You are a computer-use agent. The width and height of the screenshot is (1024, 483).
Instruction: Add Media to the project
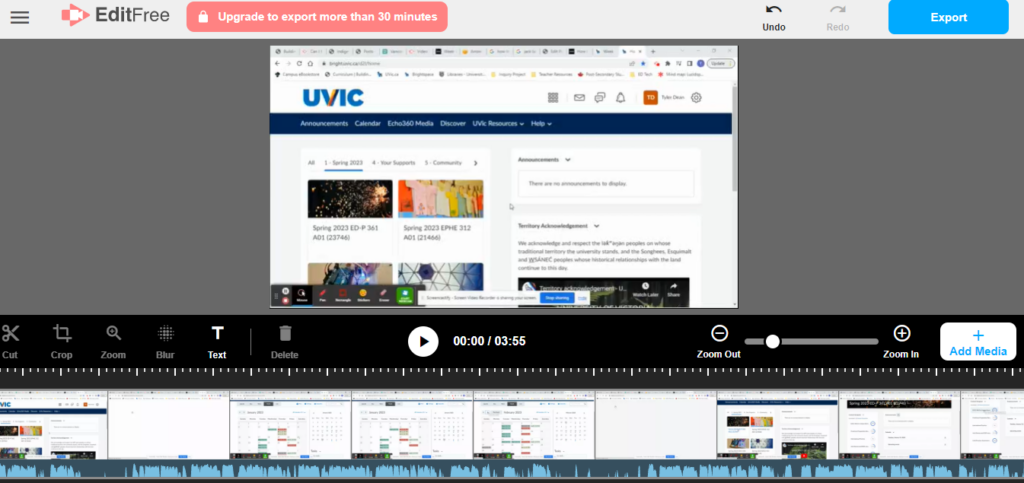(978, 341)
